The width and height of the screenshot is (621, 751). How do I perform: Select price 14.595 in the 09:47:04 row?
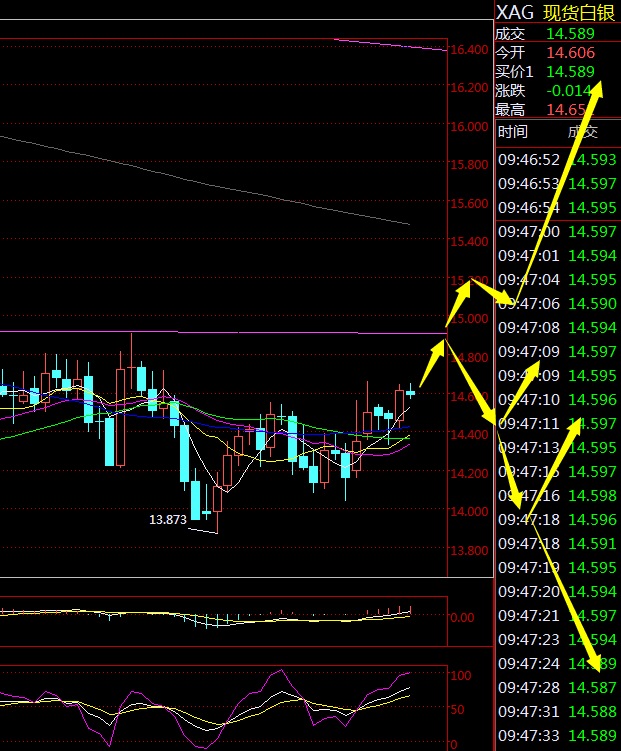(x=592, y=280)
